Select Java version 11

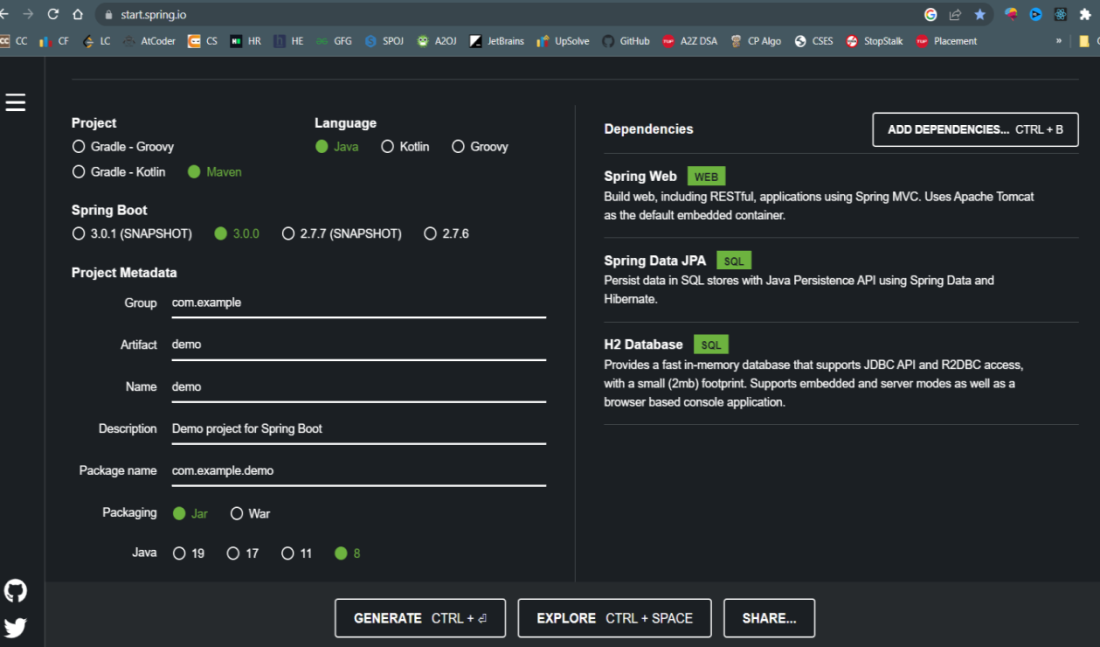point(297,554)
